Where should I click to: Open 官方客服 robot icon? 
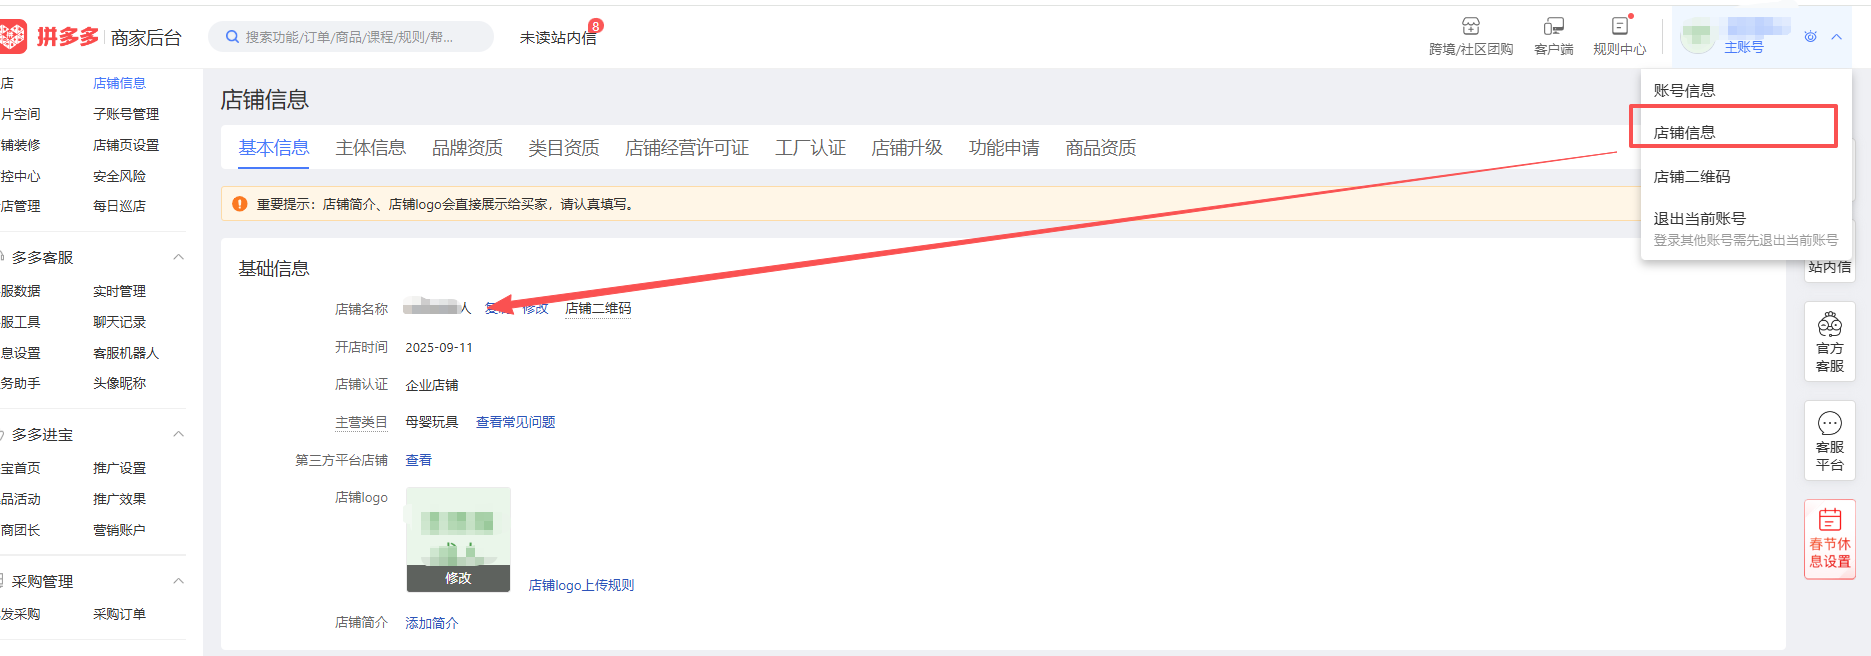coord(1829,324)
